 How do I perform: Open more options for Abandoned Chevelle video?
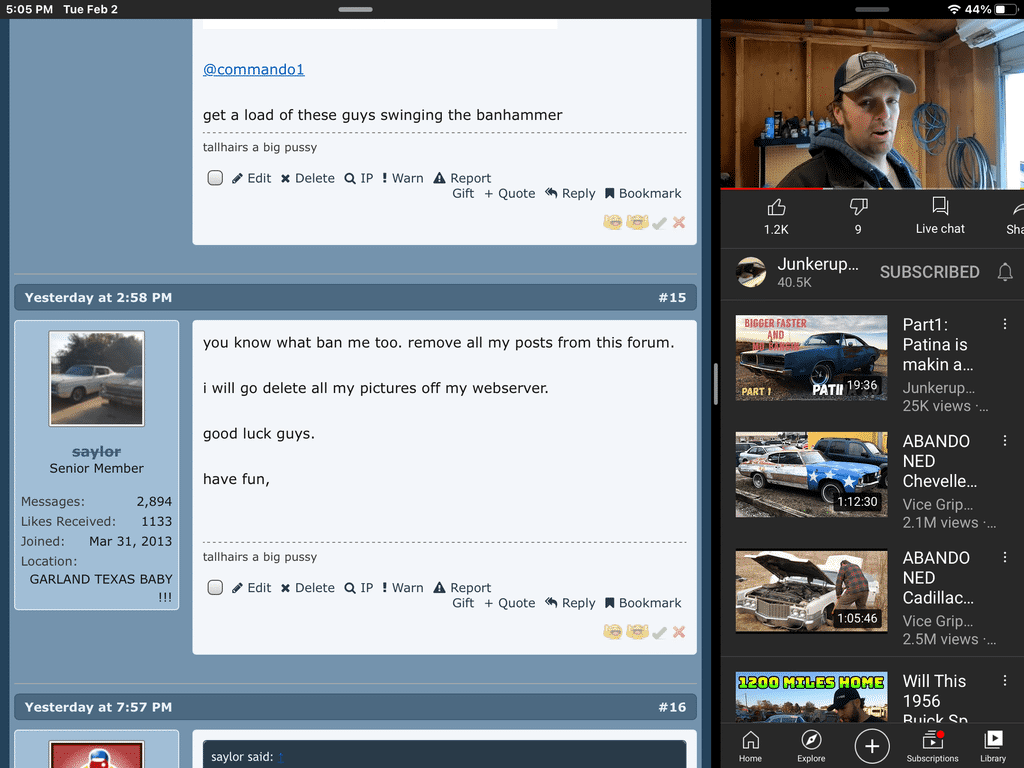(x=1005, y=441)
